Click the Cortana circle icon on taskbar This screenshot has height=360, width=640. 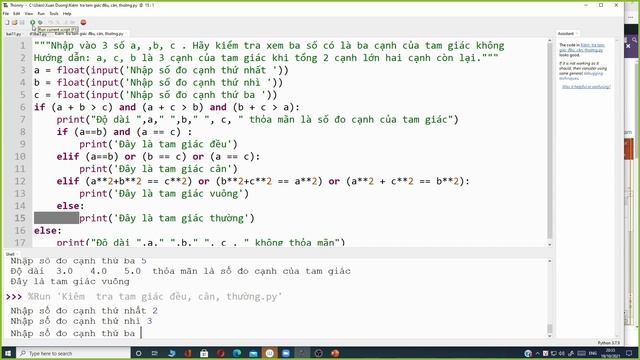pos(138,353)
